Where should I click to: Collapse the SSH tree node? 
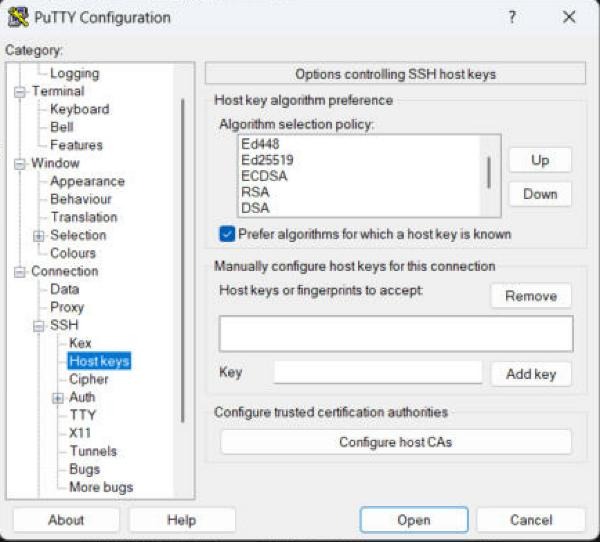(38, 326)
